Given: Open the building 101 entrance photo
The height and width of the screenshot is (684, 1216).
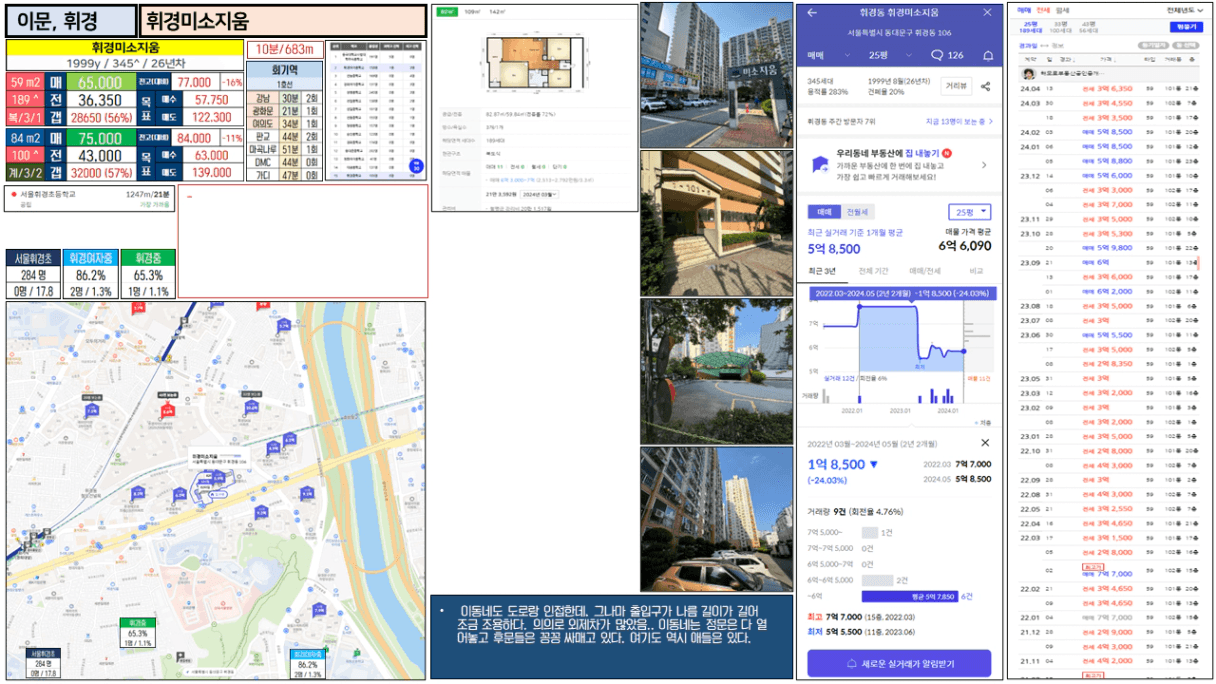Looking at the screenshot, I should click(715, 223).
